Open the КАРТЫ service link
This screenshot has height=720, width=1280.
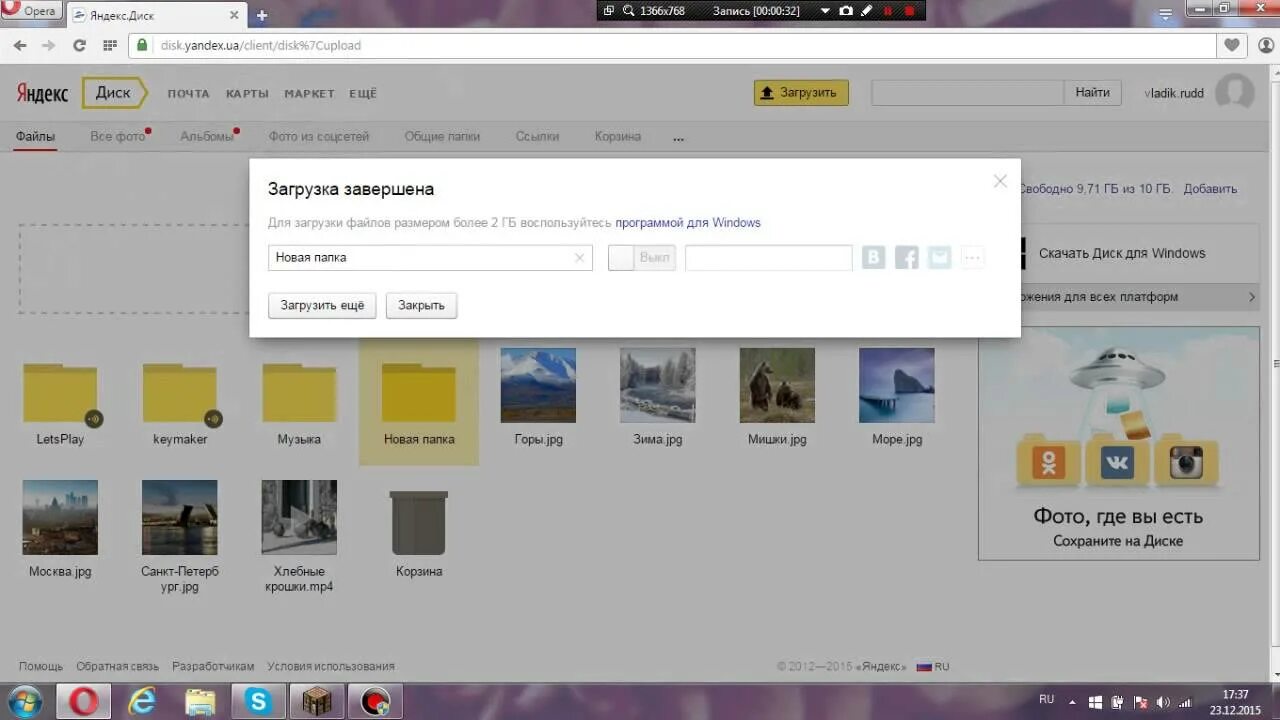click(247, 94)
